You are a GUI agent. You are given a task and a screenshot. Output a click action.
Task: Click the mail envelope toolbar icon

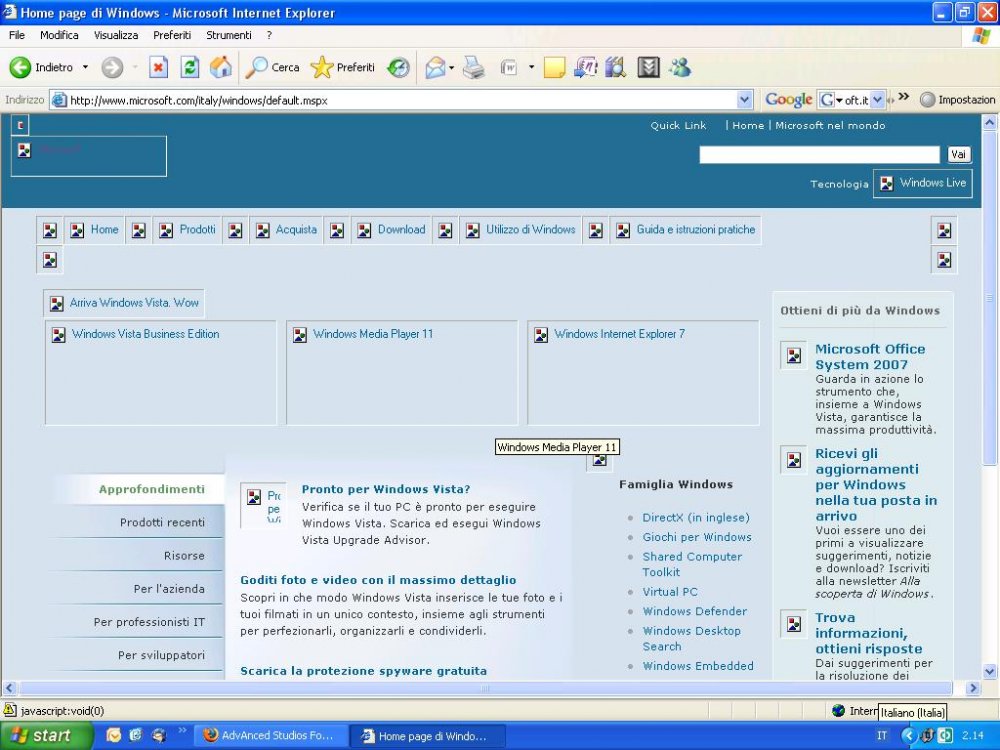coord(434,67)
